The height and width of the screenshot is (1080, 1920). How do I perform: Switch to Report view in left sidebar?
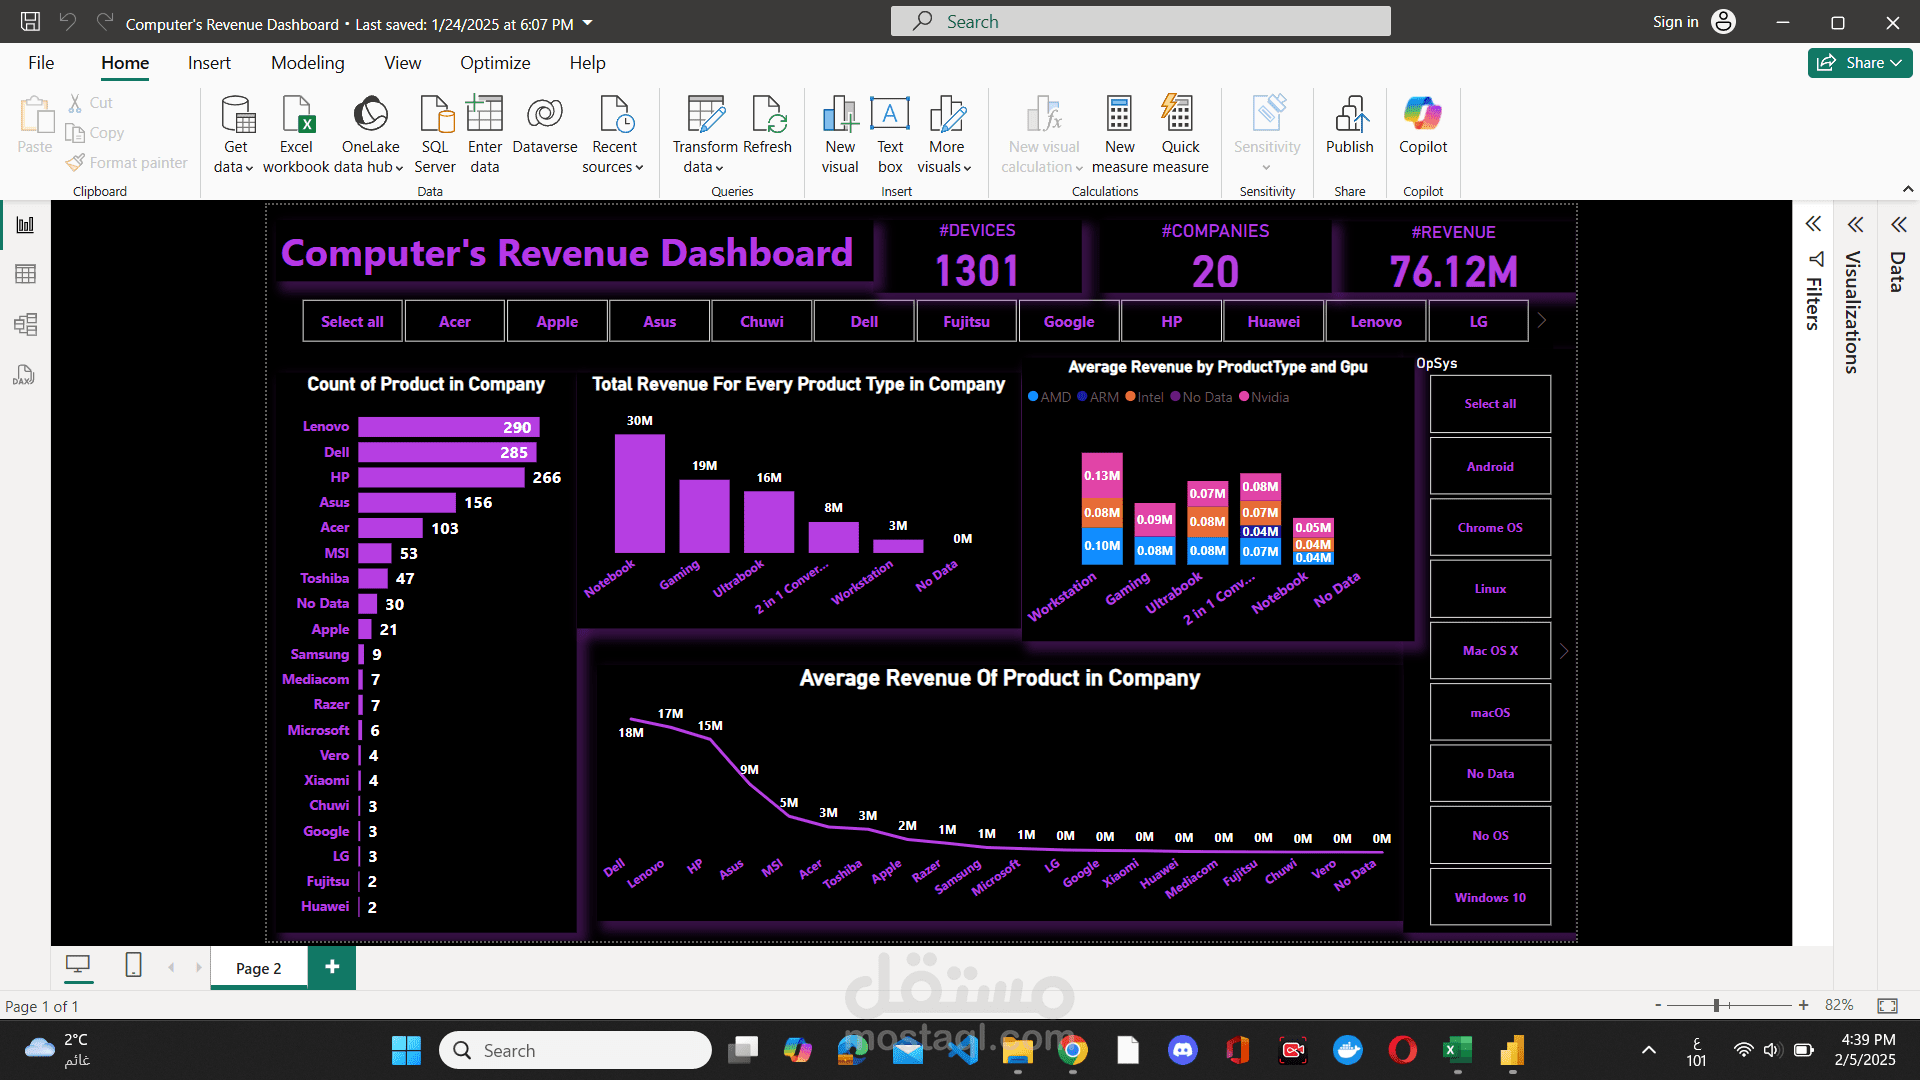25,225
